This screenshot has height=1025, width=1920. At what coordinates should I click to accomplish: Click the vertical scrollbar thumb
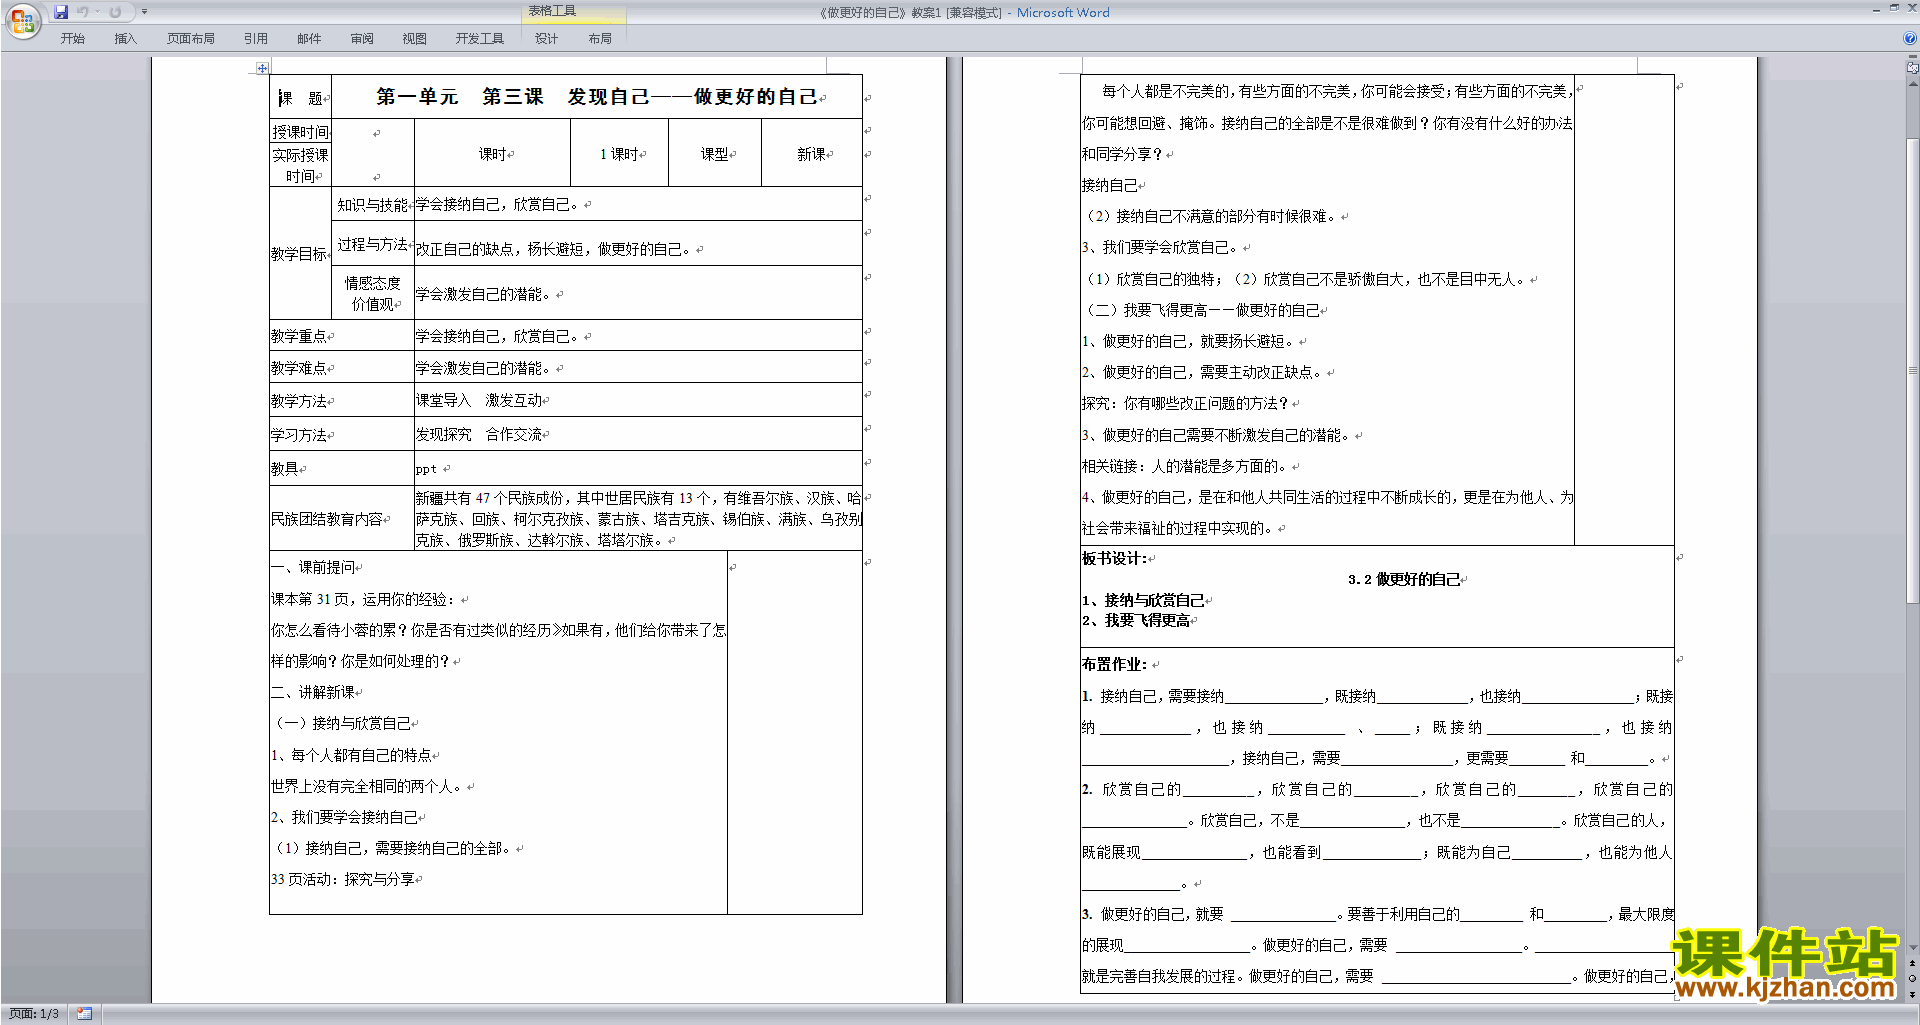point(1913,370)
